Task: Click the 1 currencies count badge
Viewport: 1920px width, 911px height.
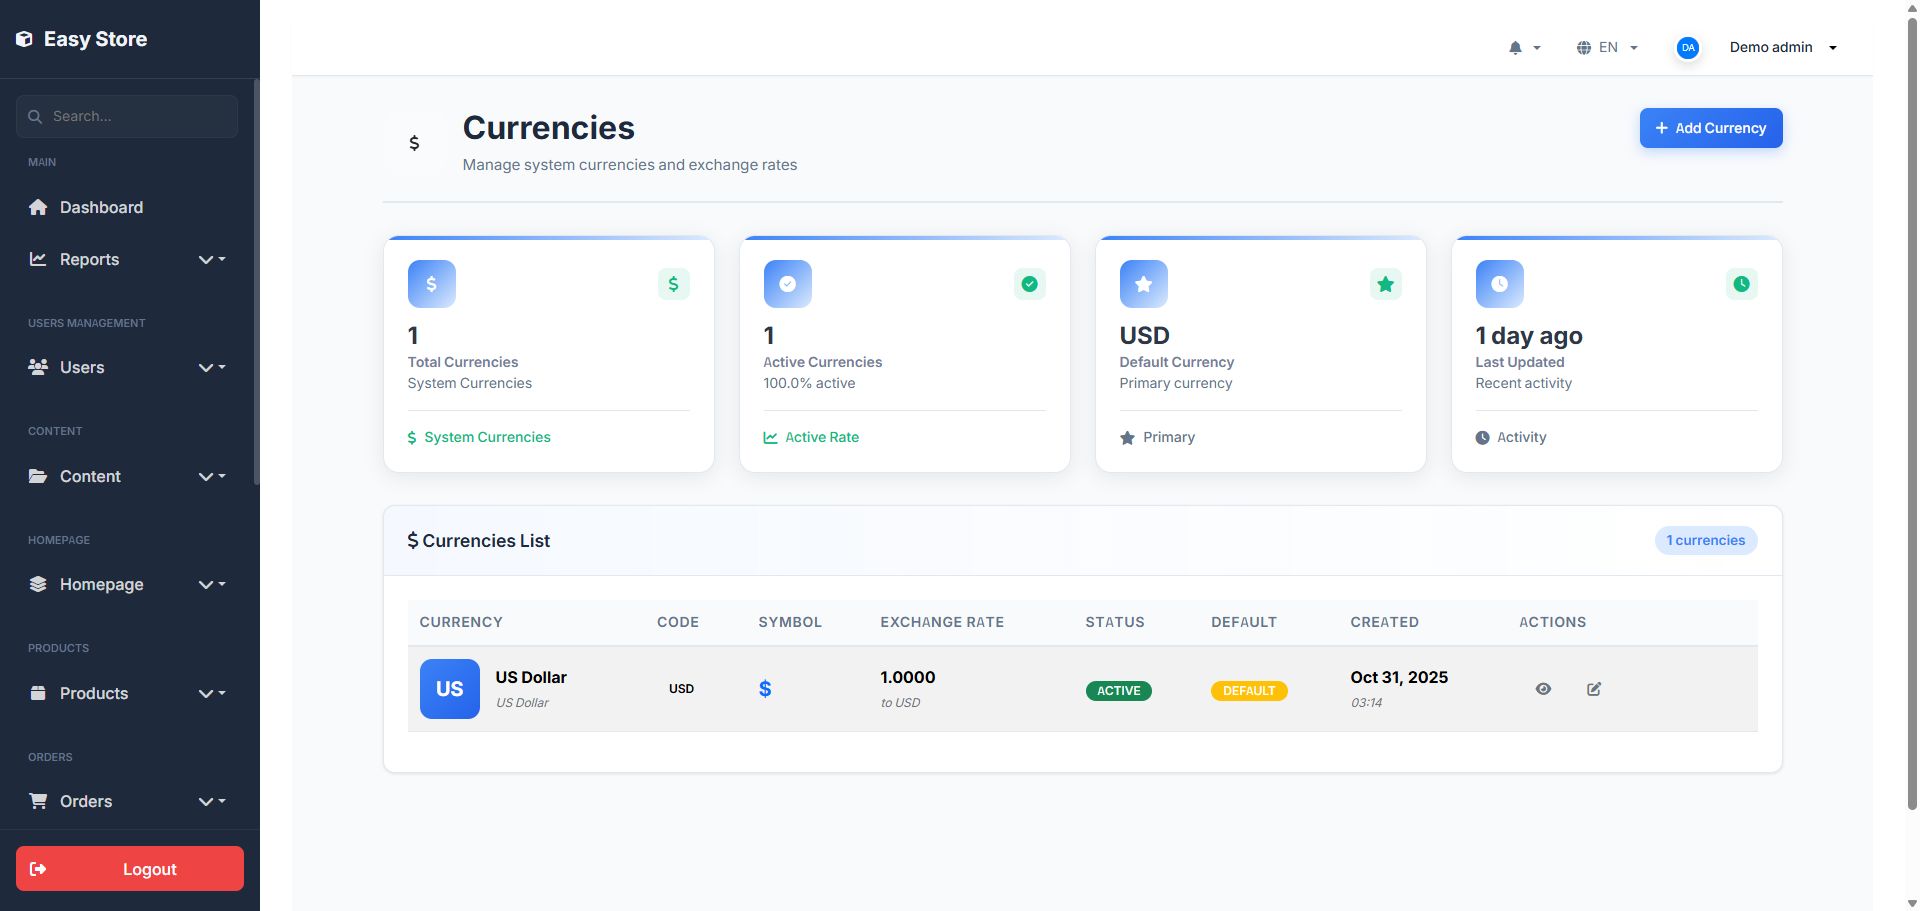Action: [1706, 541]
